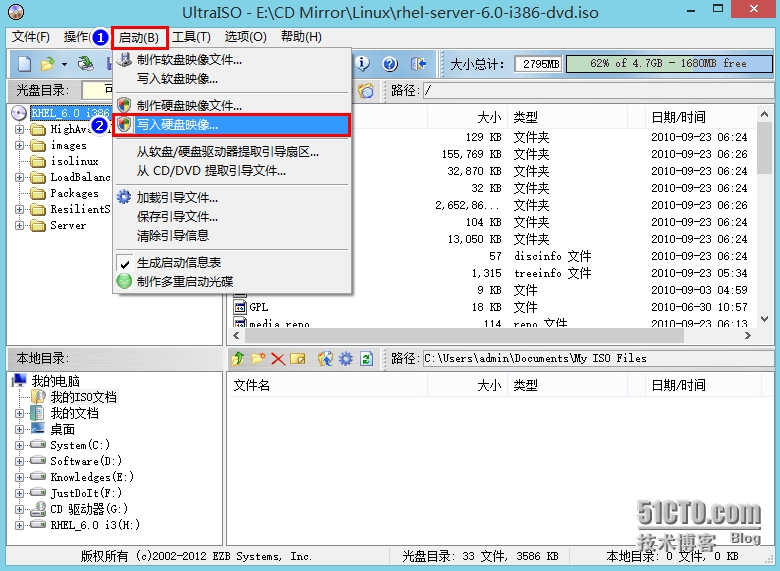This screenshot has width=780, height=571.
Task: Open the 启动(B) menu
Action: pos(139,37)
